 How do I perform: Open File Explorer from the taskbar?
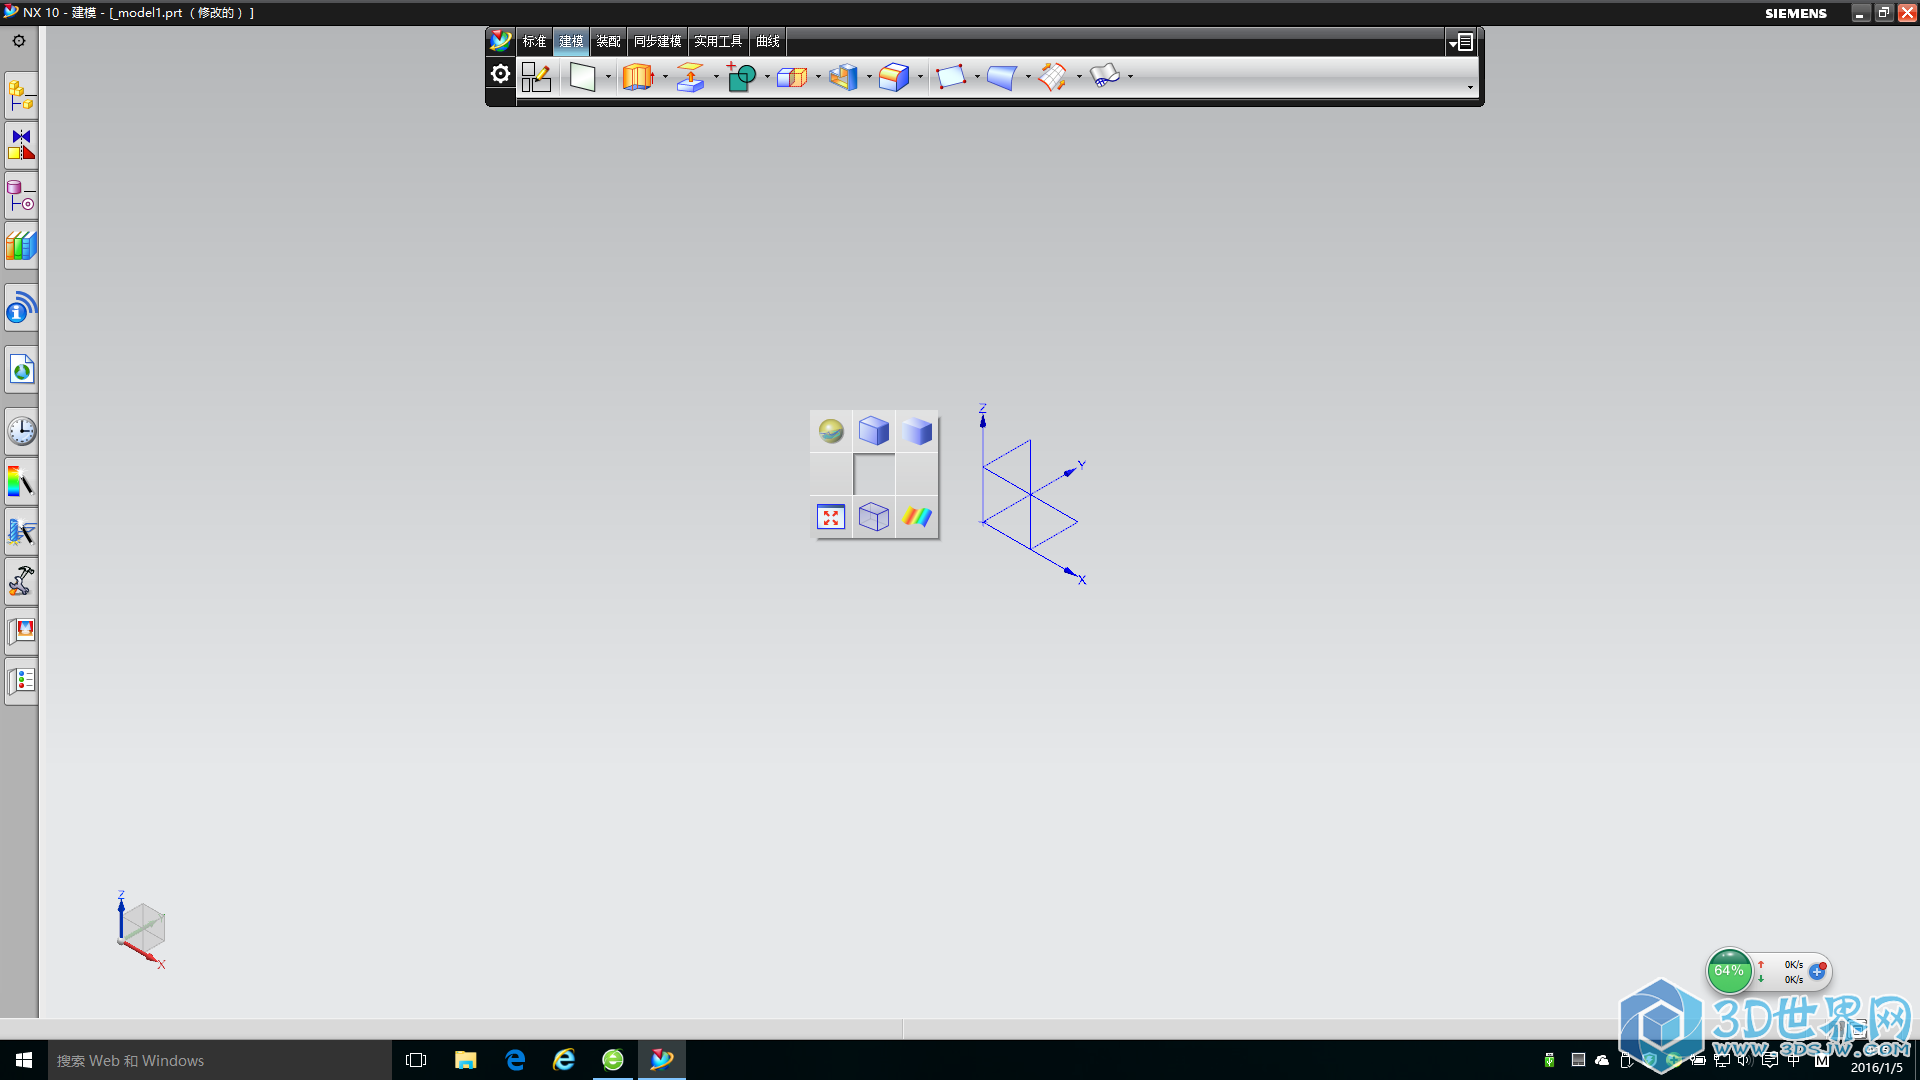[x=465, y=1060]
